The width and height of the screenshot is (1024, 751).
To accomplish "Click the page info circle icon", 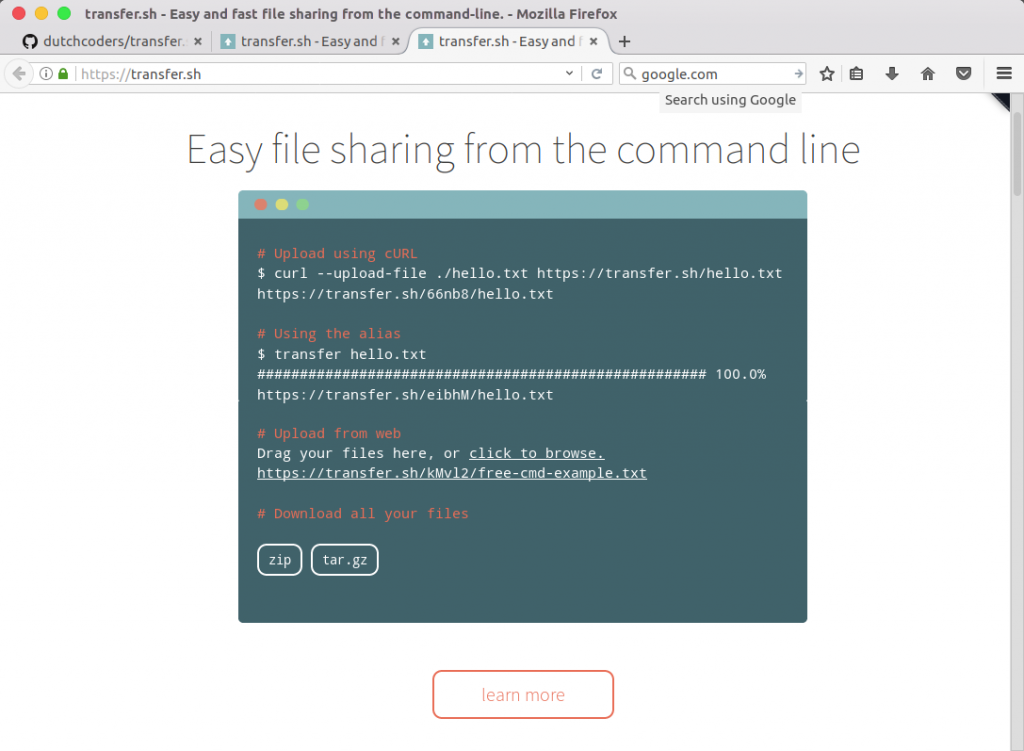I will (48, 73).
